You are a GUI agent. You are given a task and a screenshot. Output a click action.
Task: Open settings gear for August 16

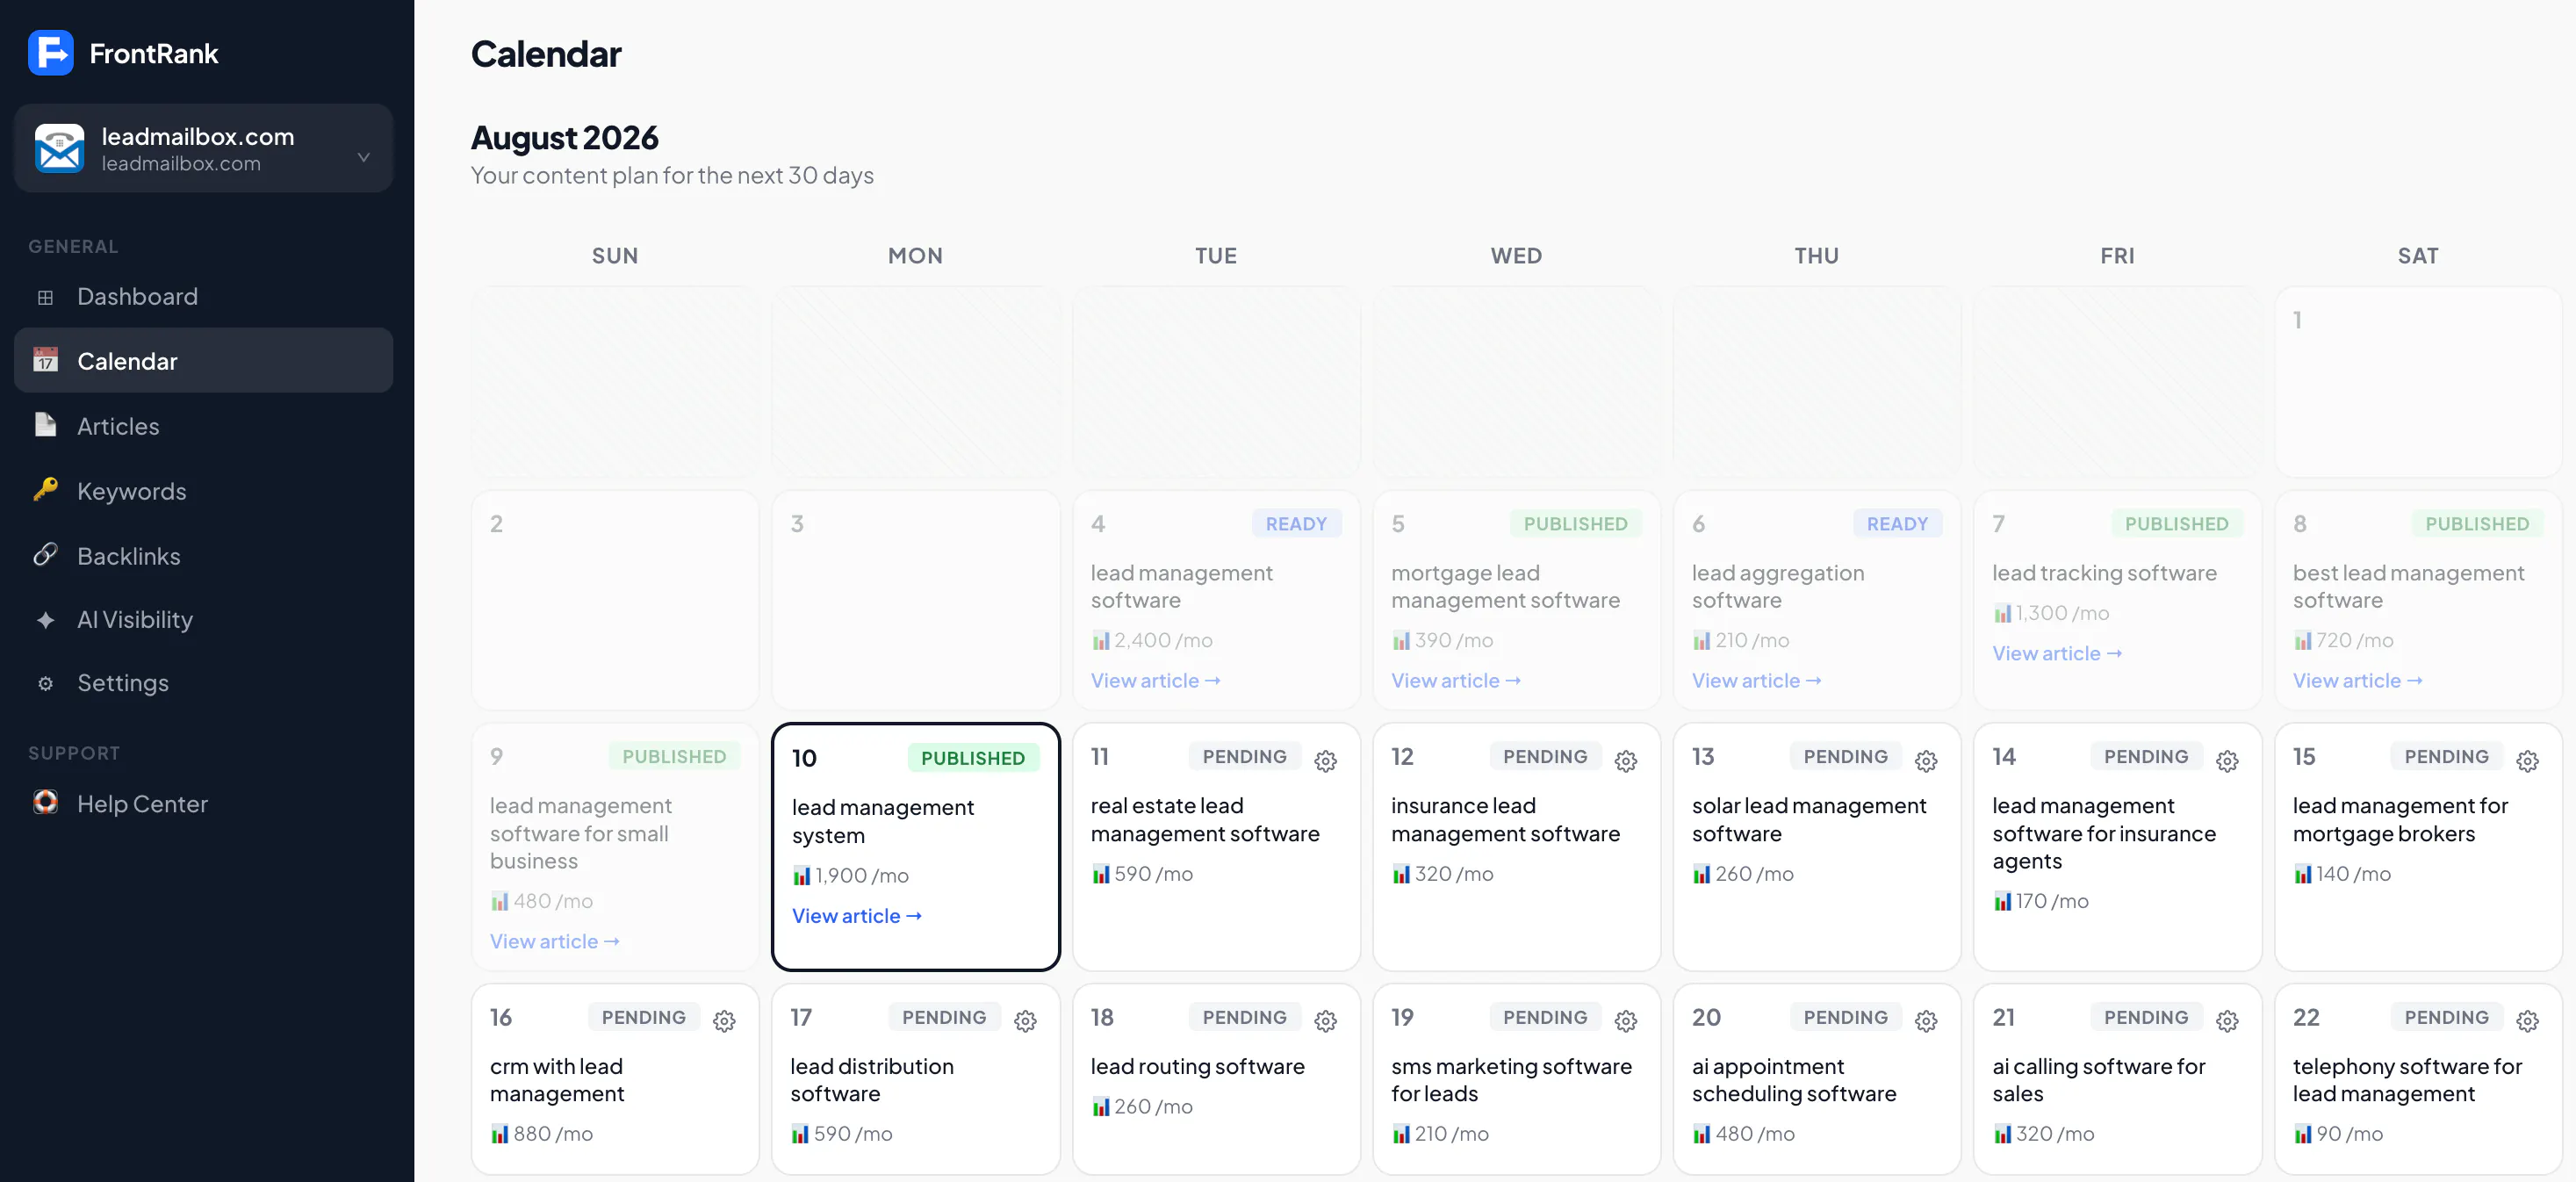pos(724,1021)
